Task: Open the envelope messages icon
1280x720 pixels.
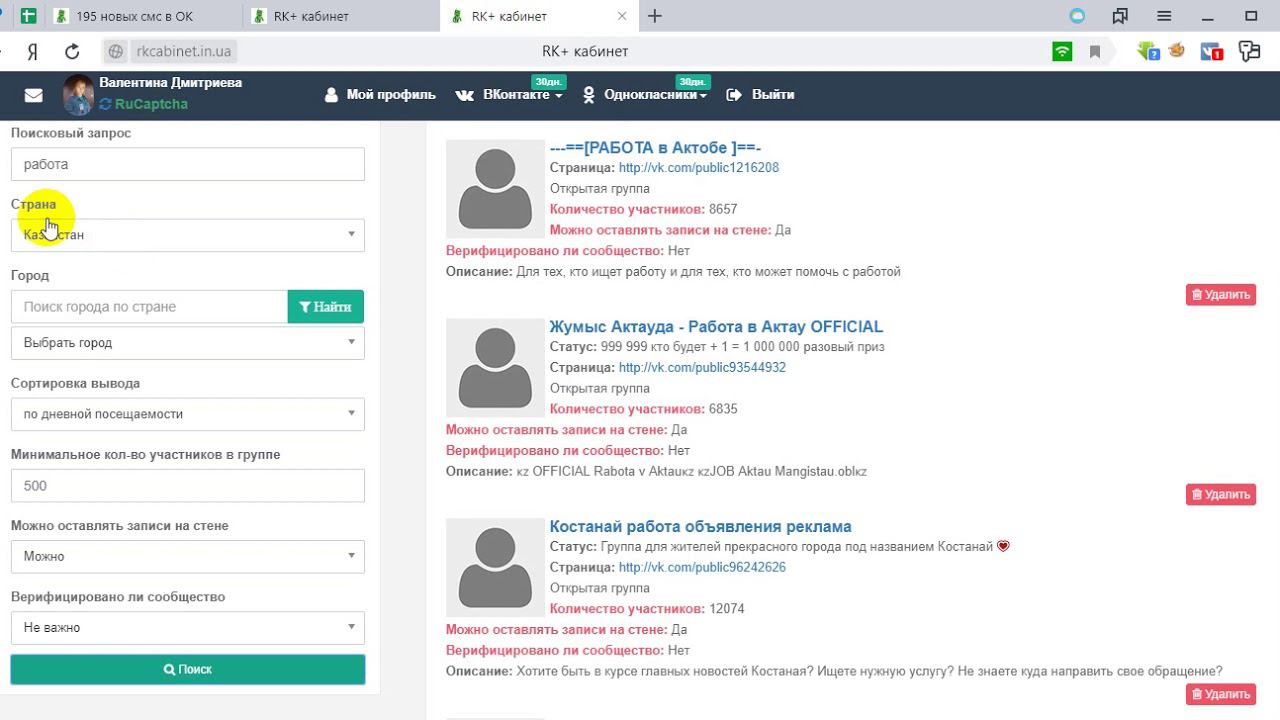Action: (x=33, y=95)
